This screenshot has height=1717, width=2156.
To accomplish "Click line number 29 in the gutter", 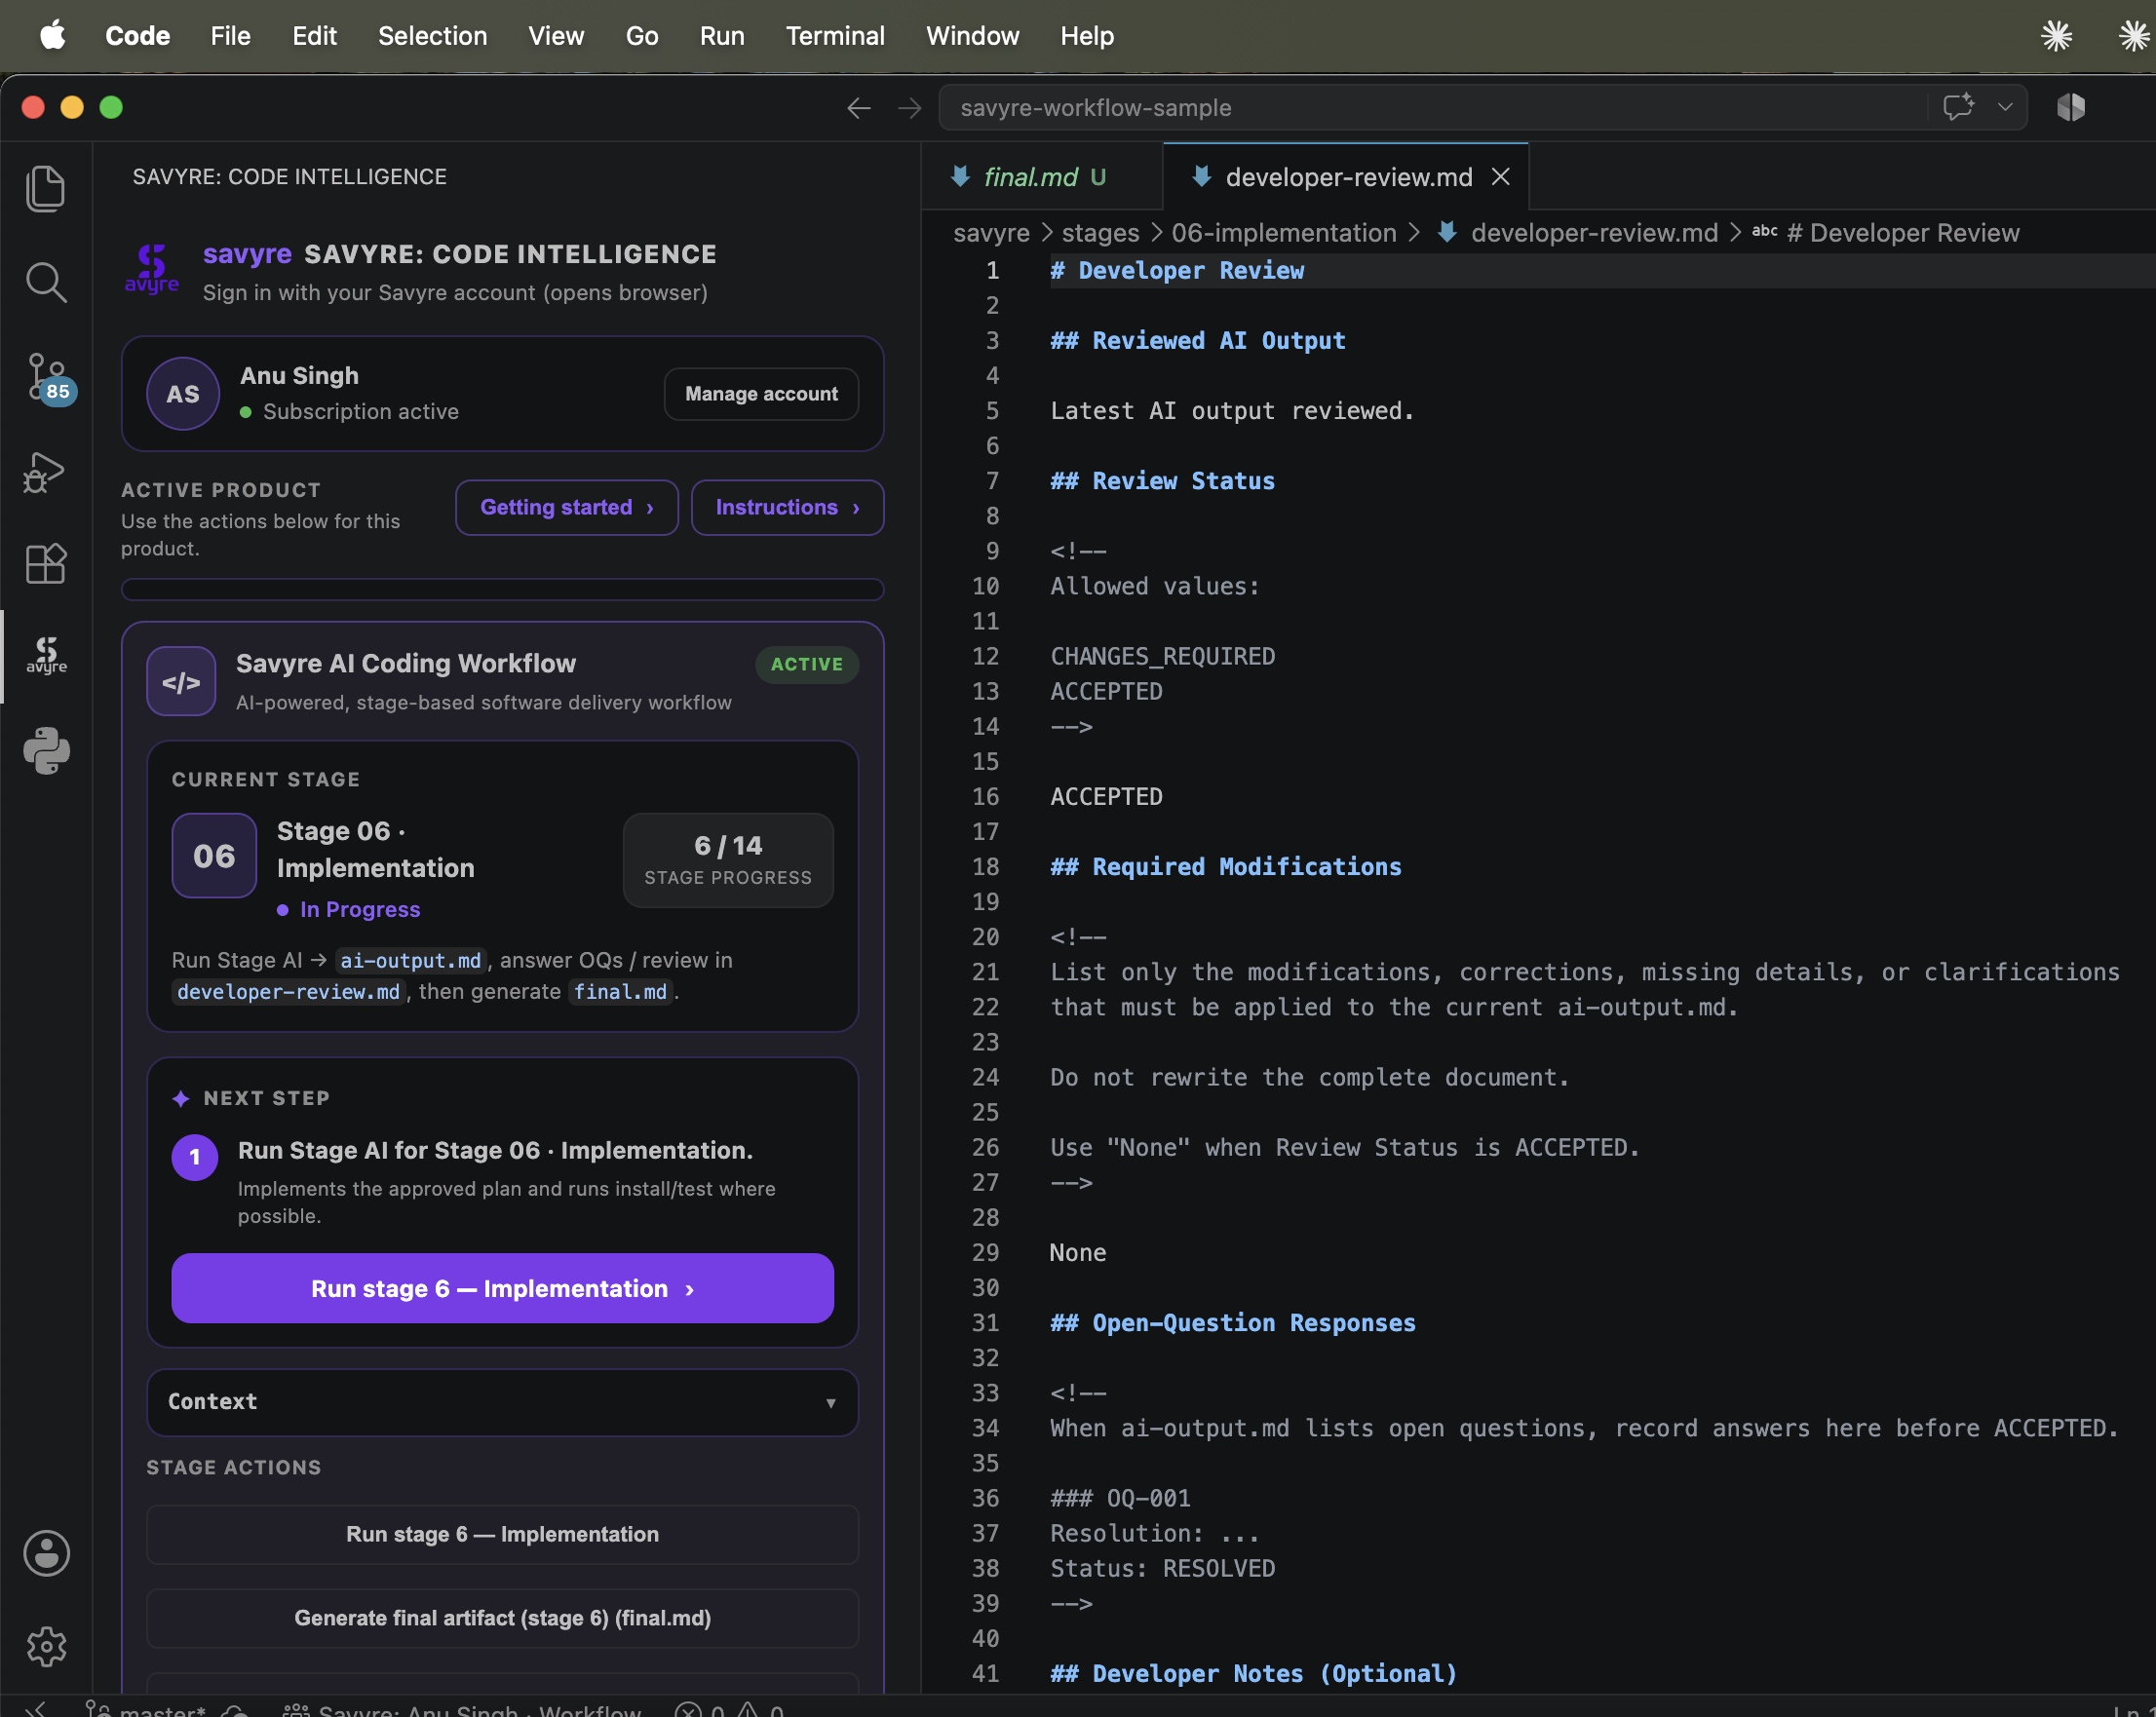I will tap(985, 1253).
